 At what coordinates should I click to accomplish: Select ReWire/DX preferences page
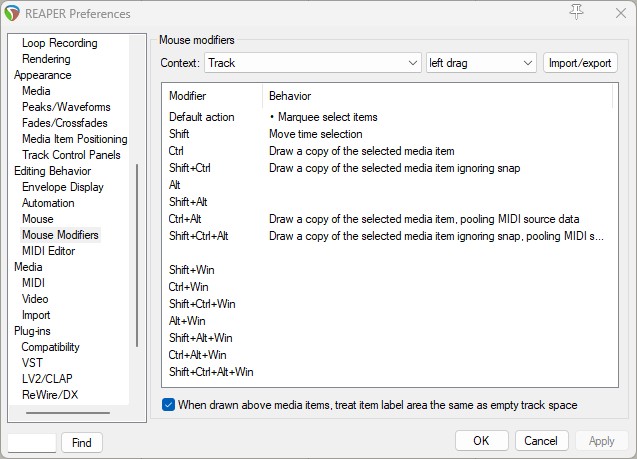[50, 395]
